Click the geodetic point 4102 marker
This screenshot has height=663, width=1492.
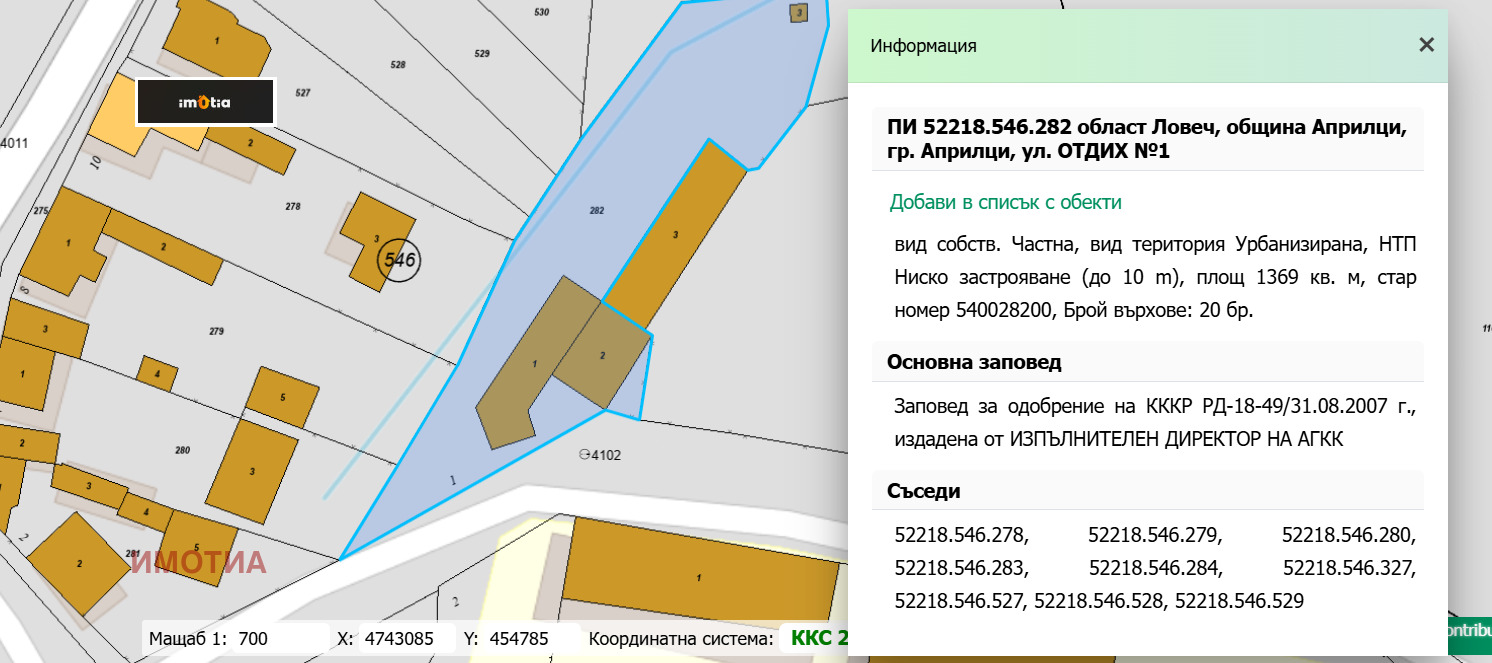point(588,456)
